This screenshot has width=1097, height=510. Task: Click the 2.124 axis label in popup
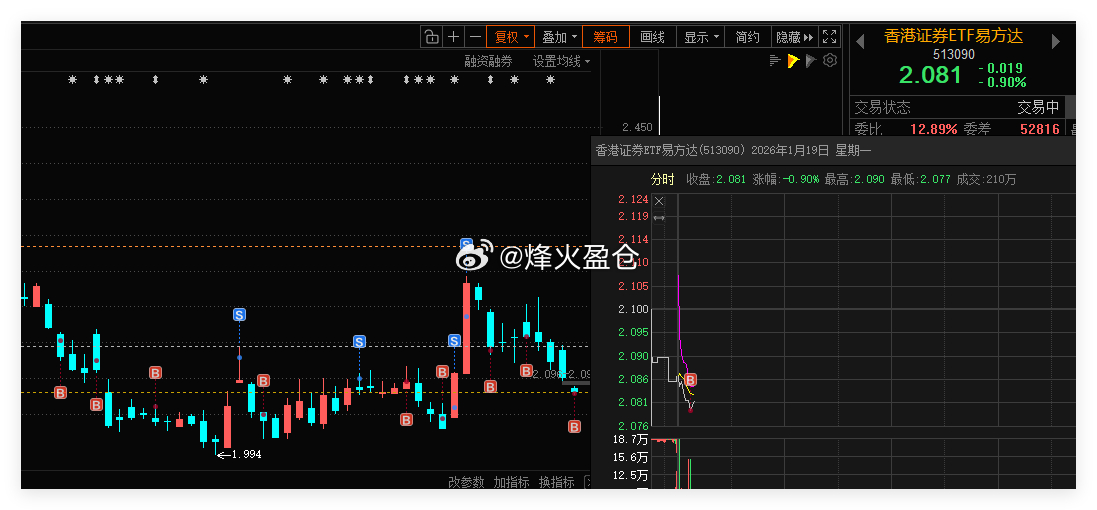click(x=633, y=199)
